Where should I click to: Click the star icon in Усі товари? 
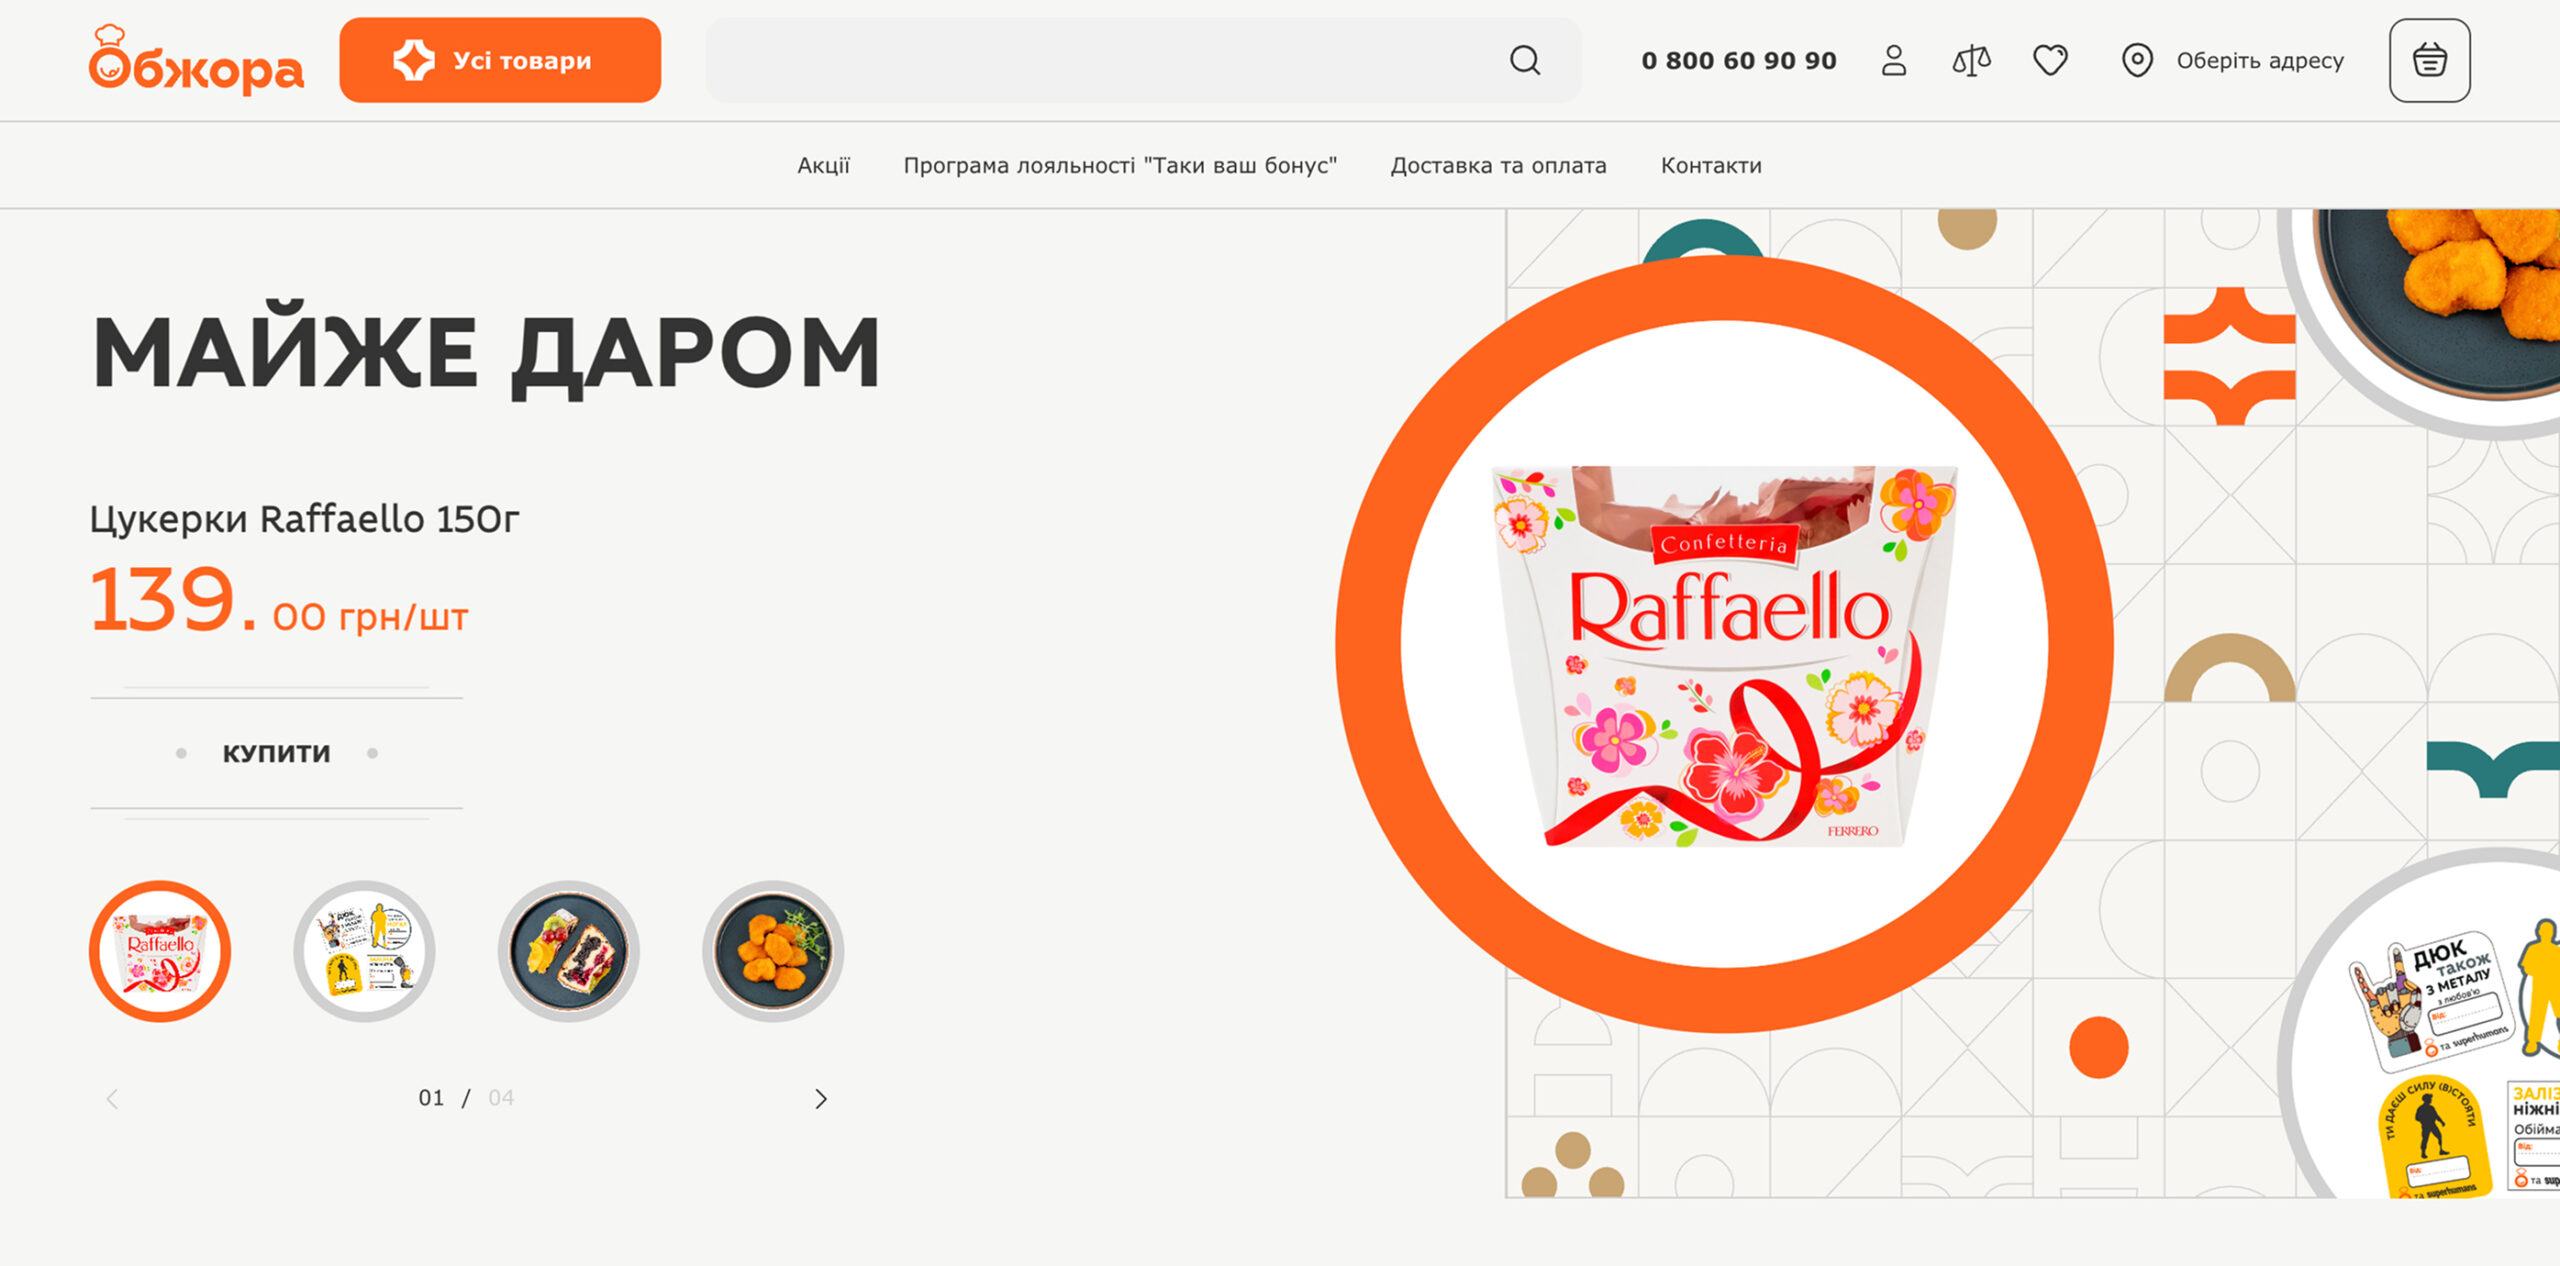pyautogui.click(x=413, y=60)
